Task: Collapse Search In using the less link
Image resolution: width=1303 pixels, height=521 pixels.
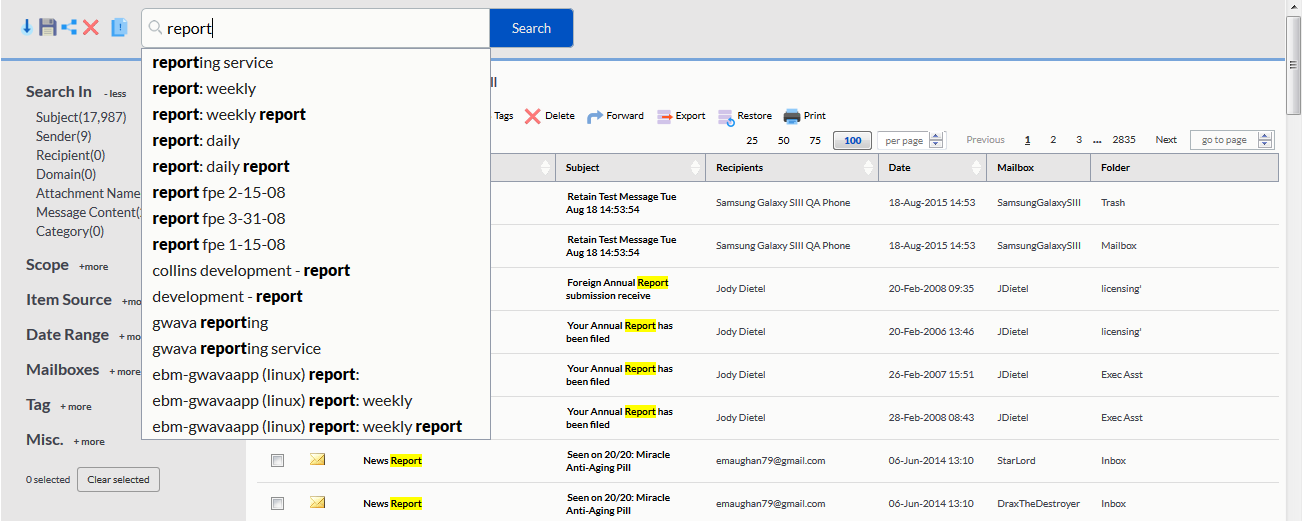Action: [x=115, y=94]
